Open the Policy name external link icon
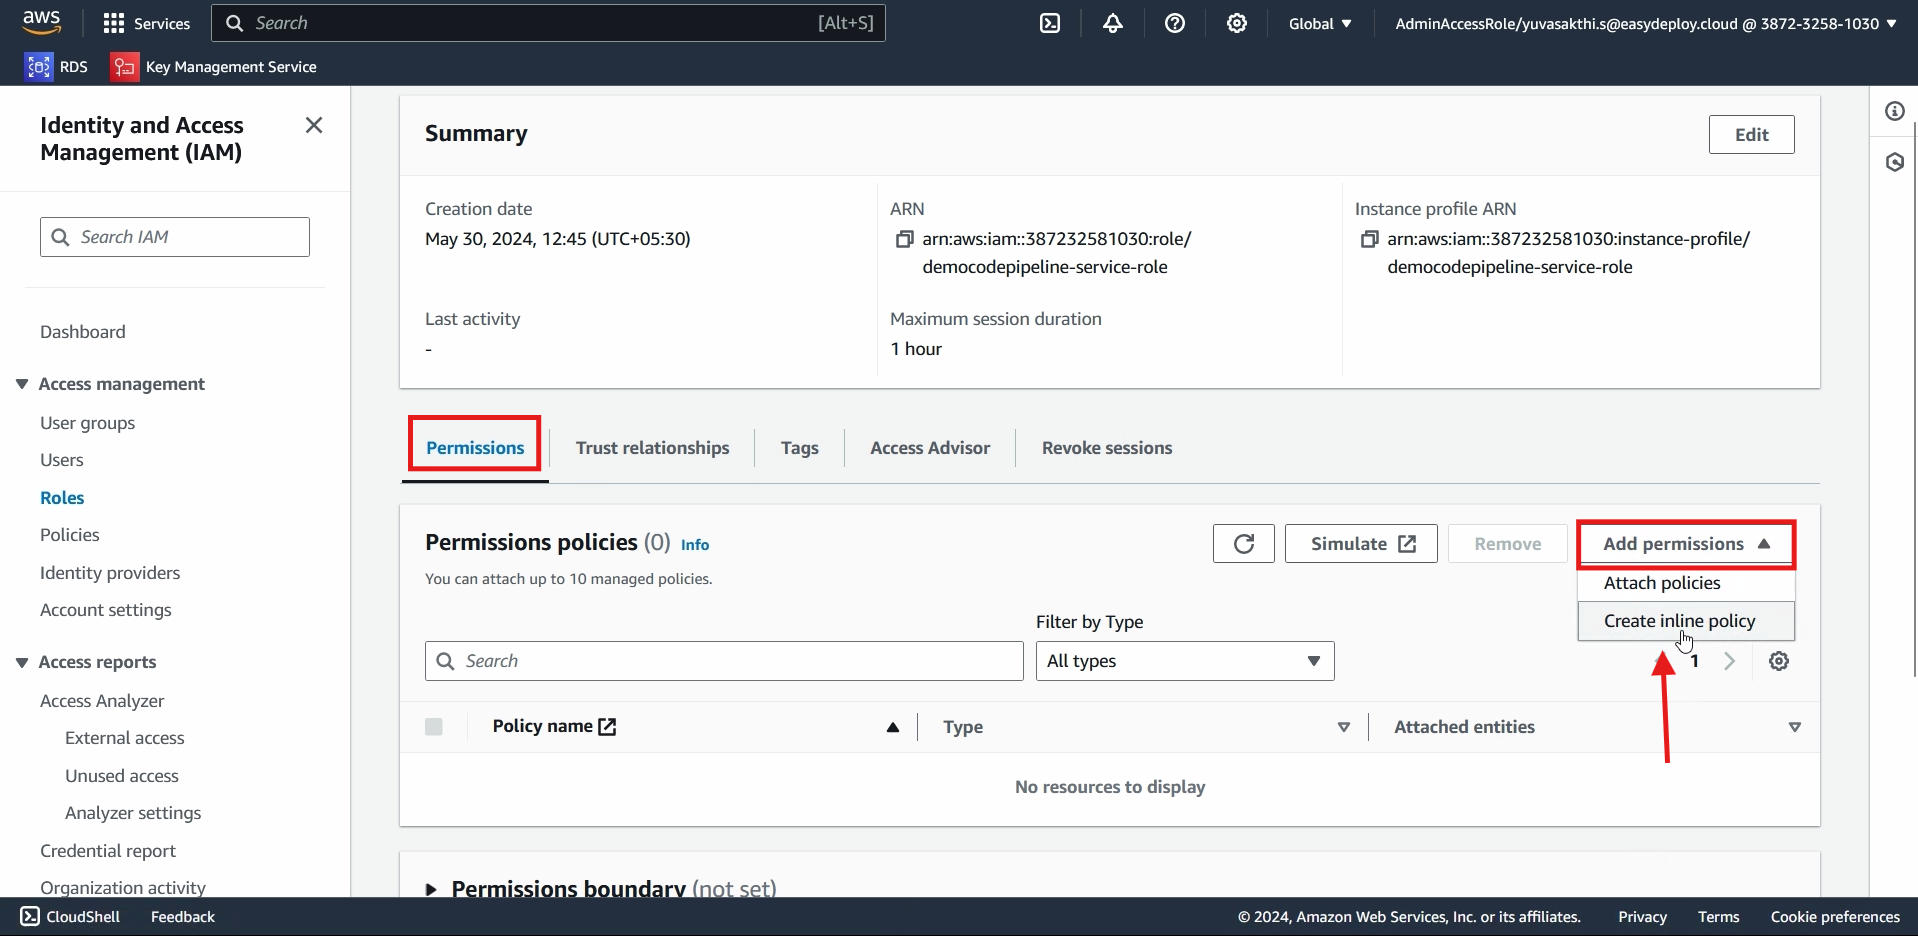 (607, 727)
